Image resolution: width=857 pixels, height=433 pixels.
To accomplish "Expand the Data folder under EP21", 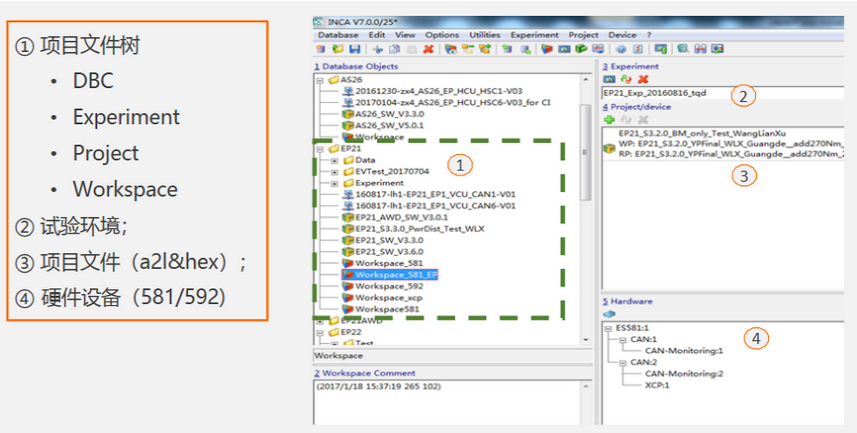I will [334, 159].
